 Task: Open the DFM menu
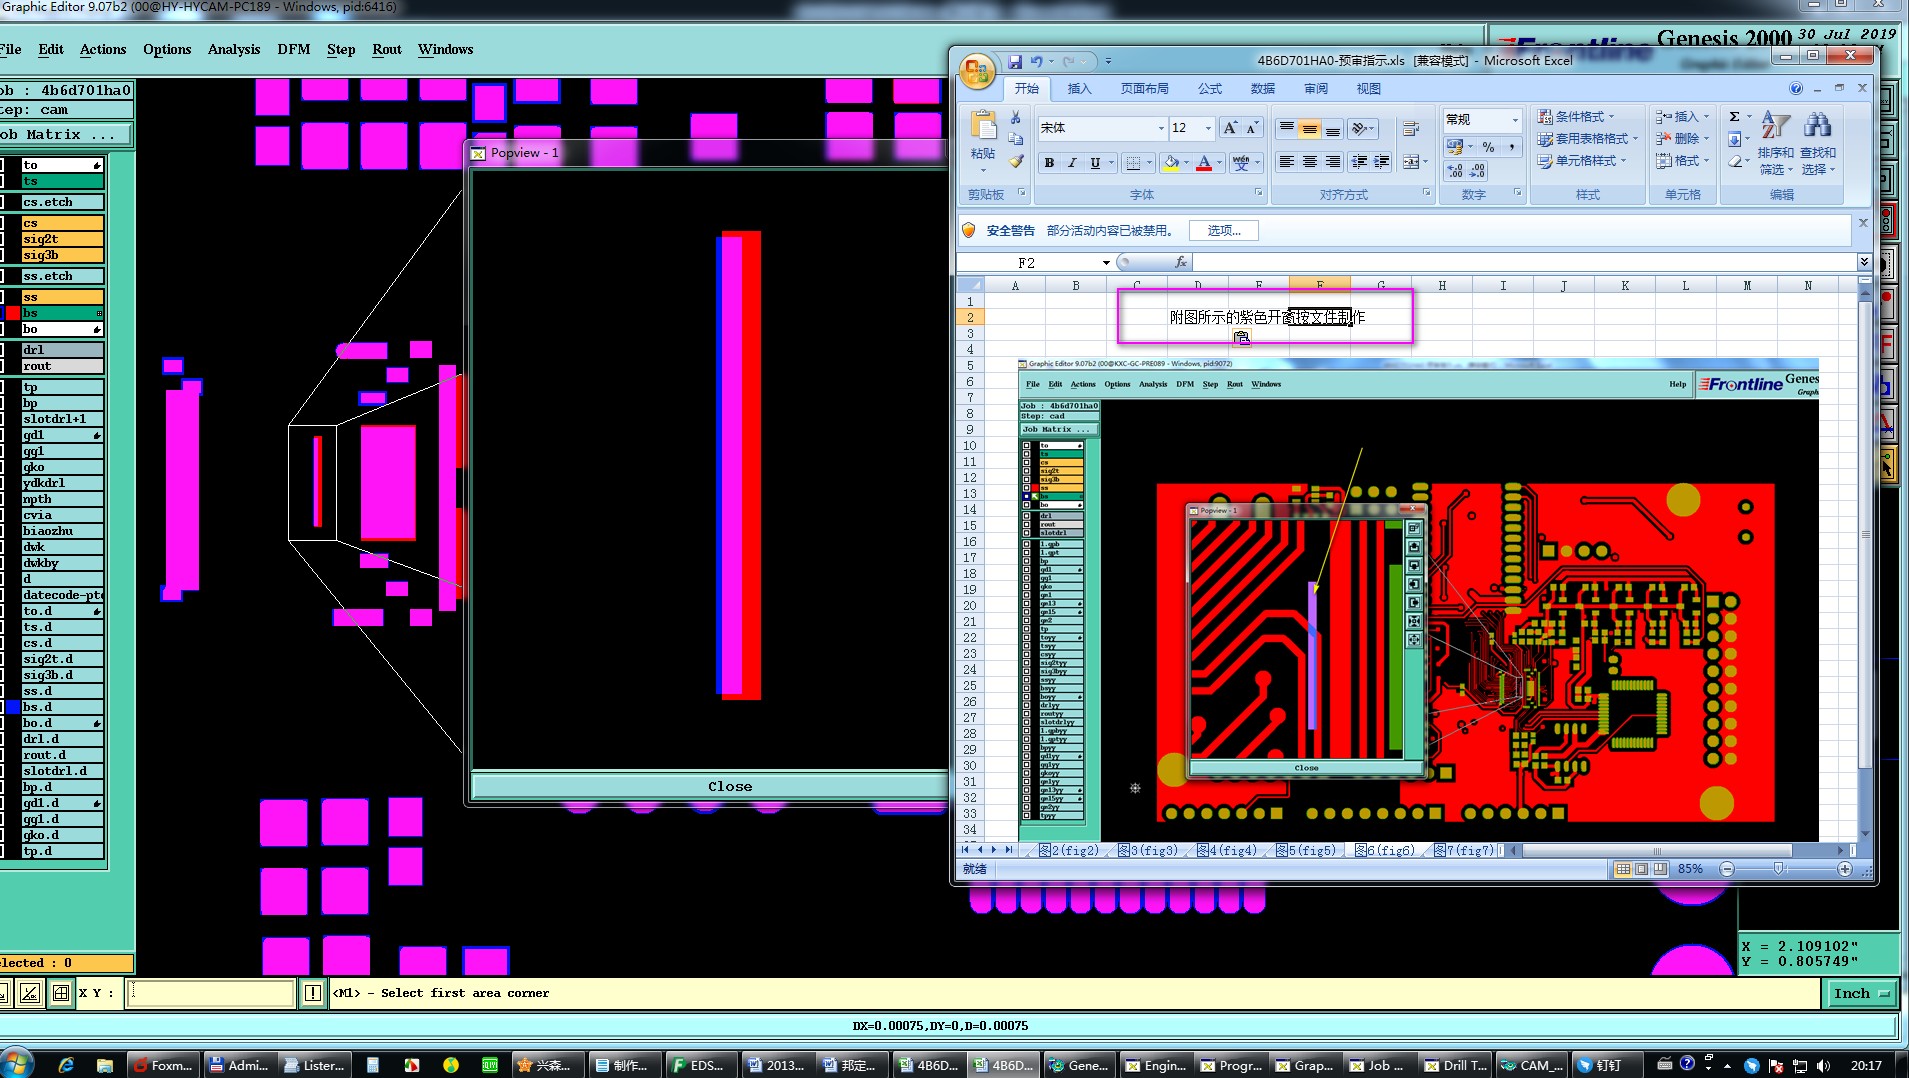coord(294,49)
